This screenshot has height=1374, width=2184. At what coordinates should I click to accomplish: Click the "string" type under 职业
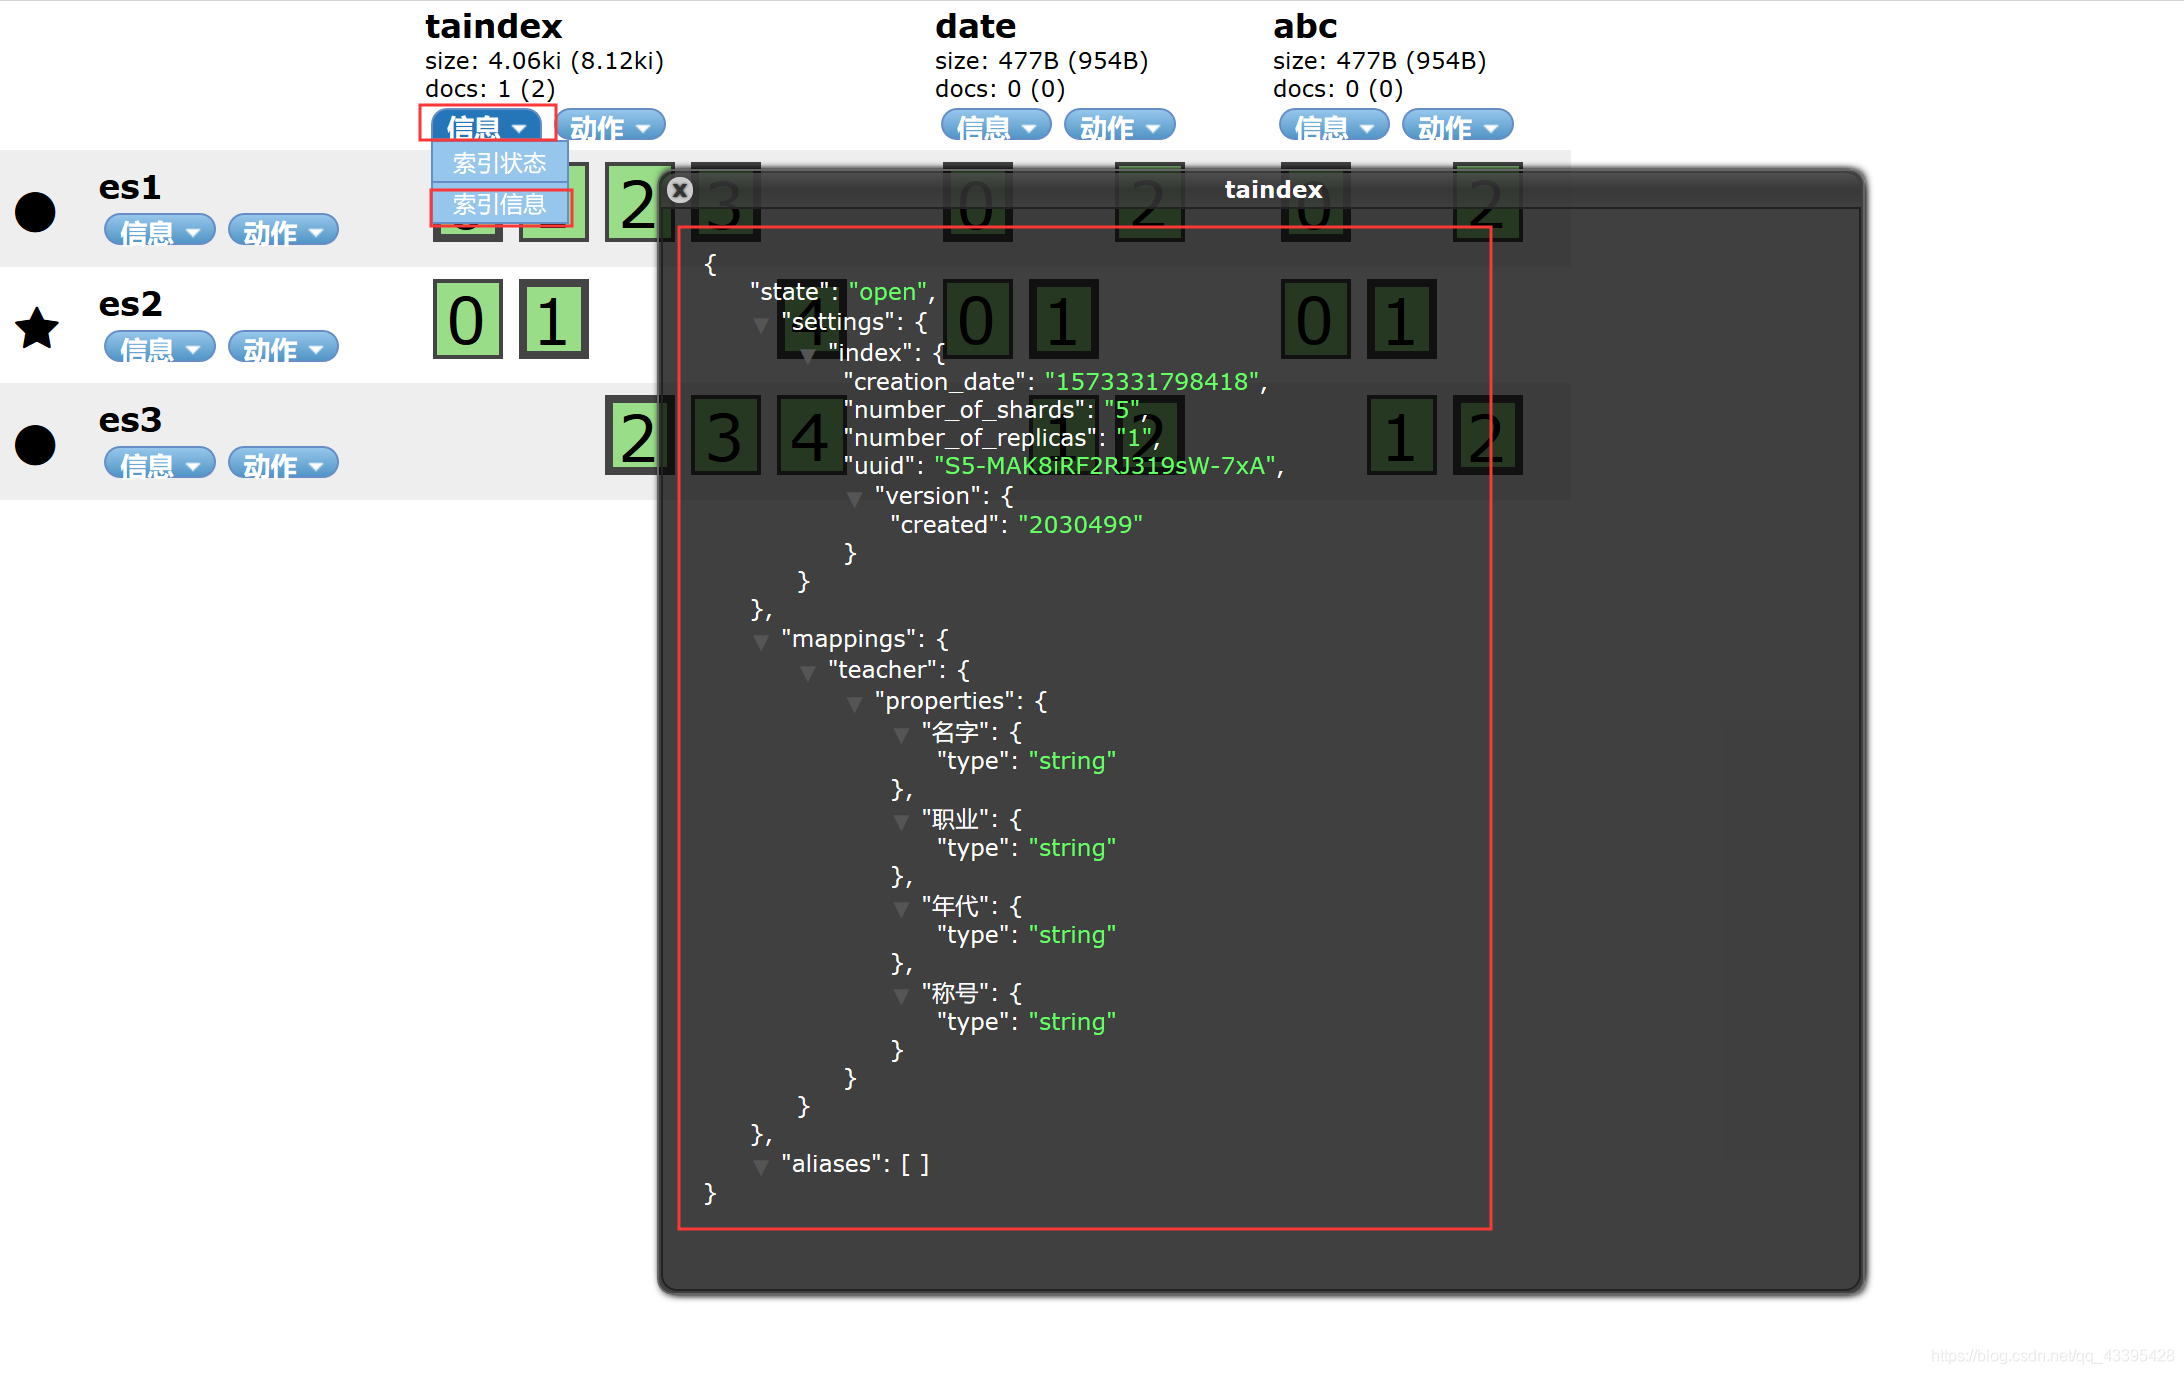(1072, 848)
